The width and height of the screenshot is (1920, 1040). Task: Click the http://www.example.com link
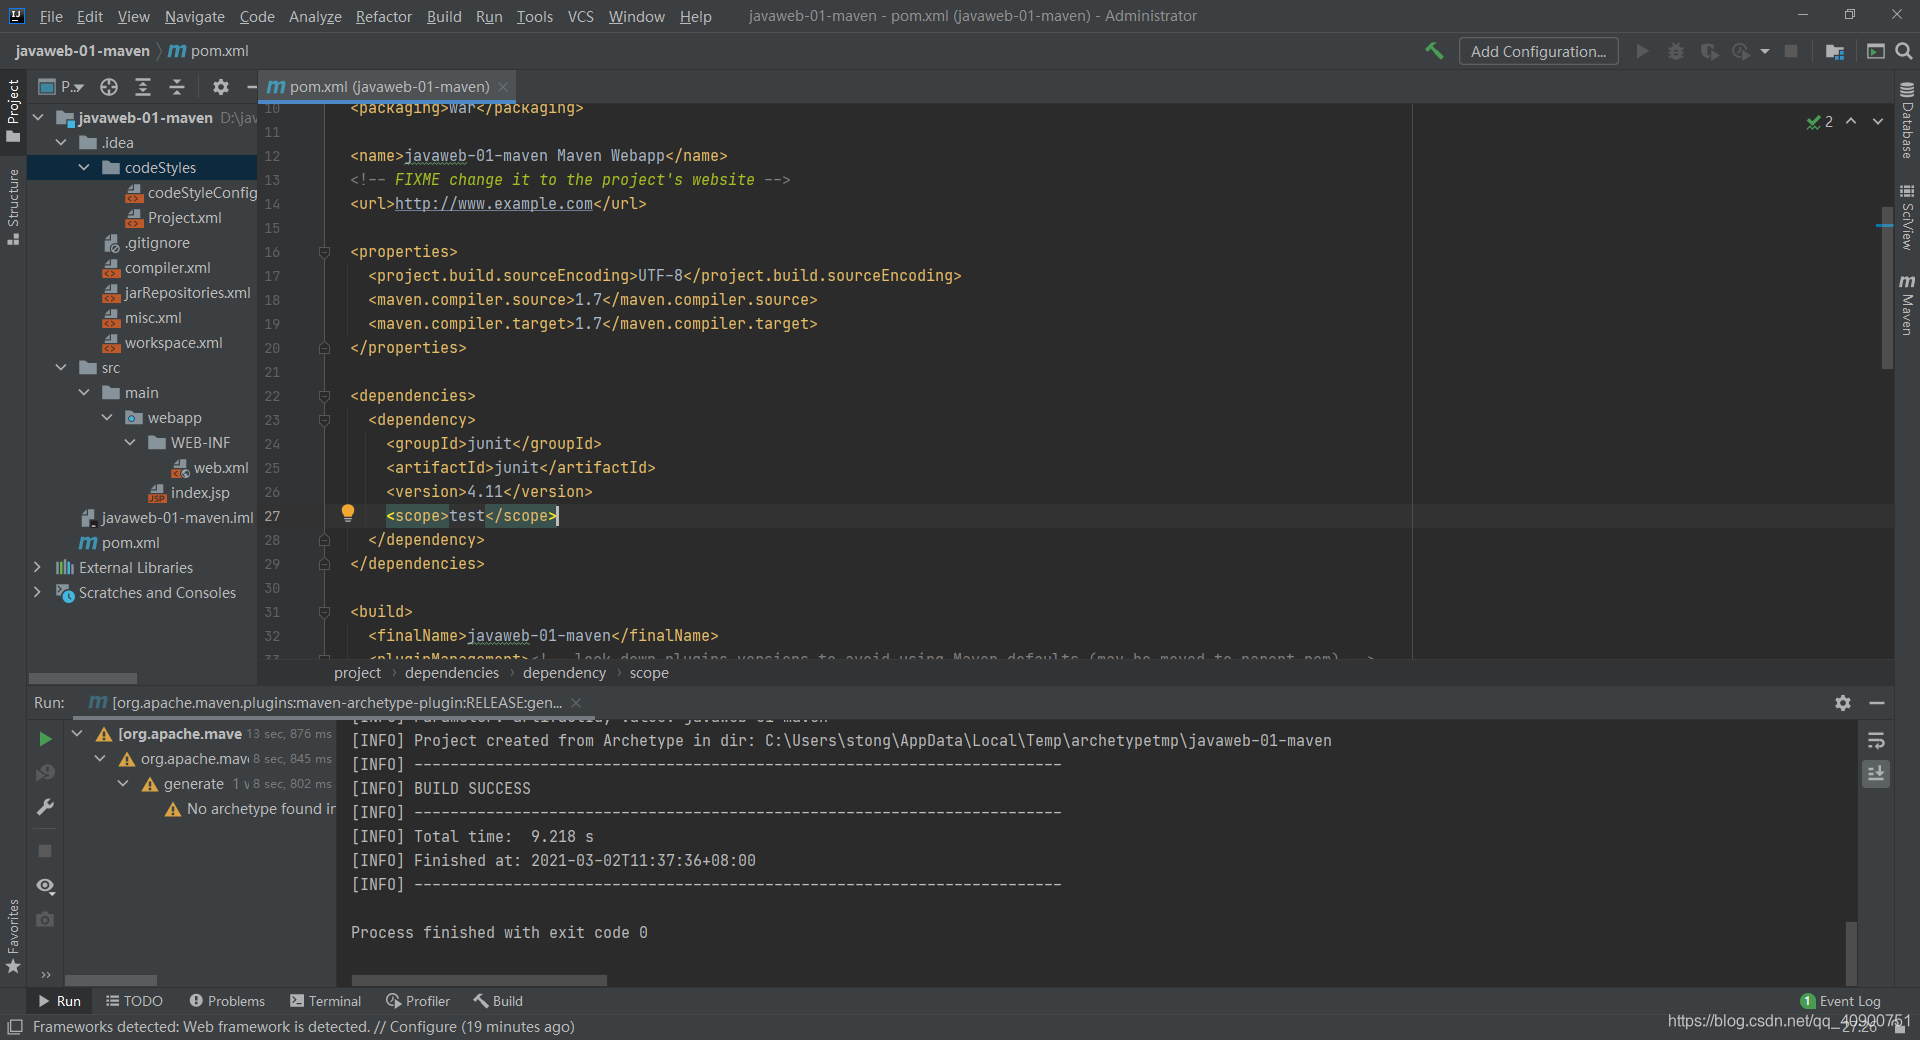coord(494,204)
